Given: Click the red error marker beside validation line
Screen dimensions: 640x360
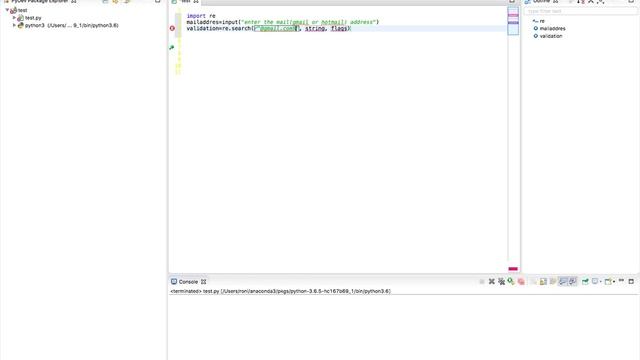Looking at the screenshot, I should [172, 28].
